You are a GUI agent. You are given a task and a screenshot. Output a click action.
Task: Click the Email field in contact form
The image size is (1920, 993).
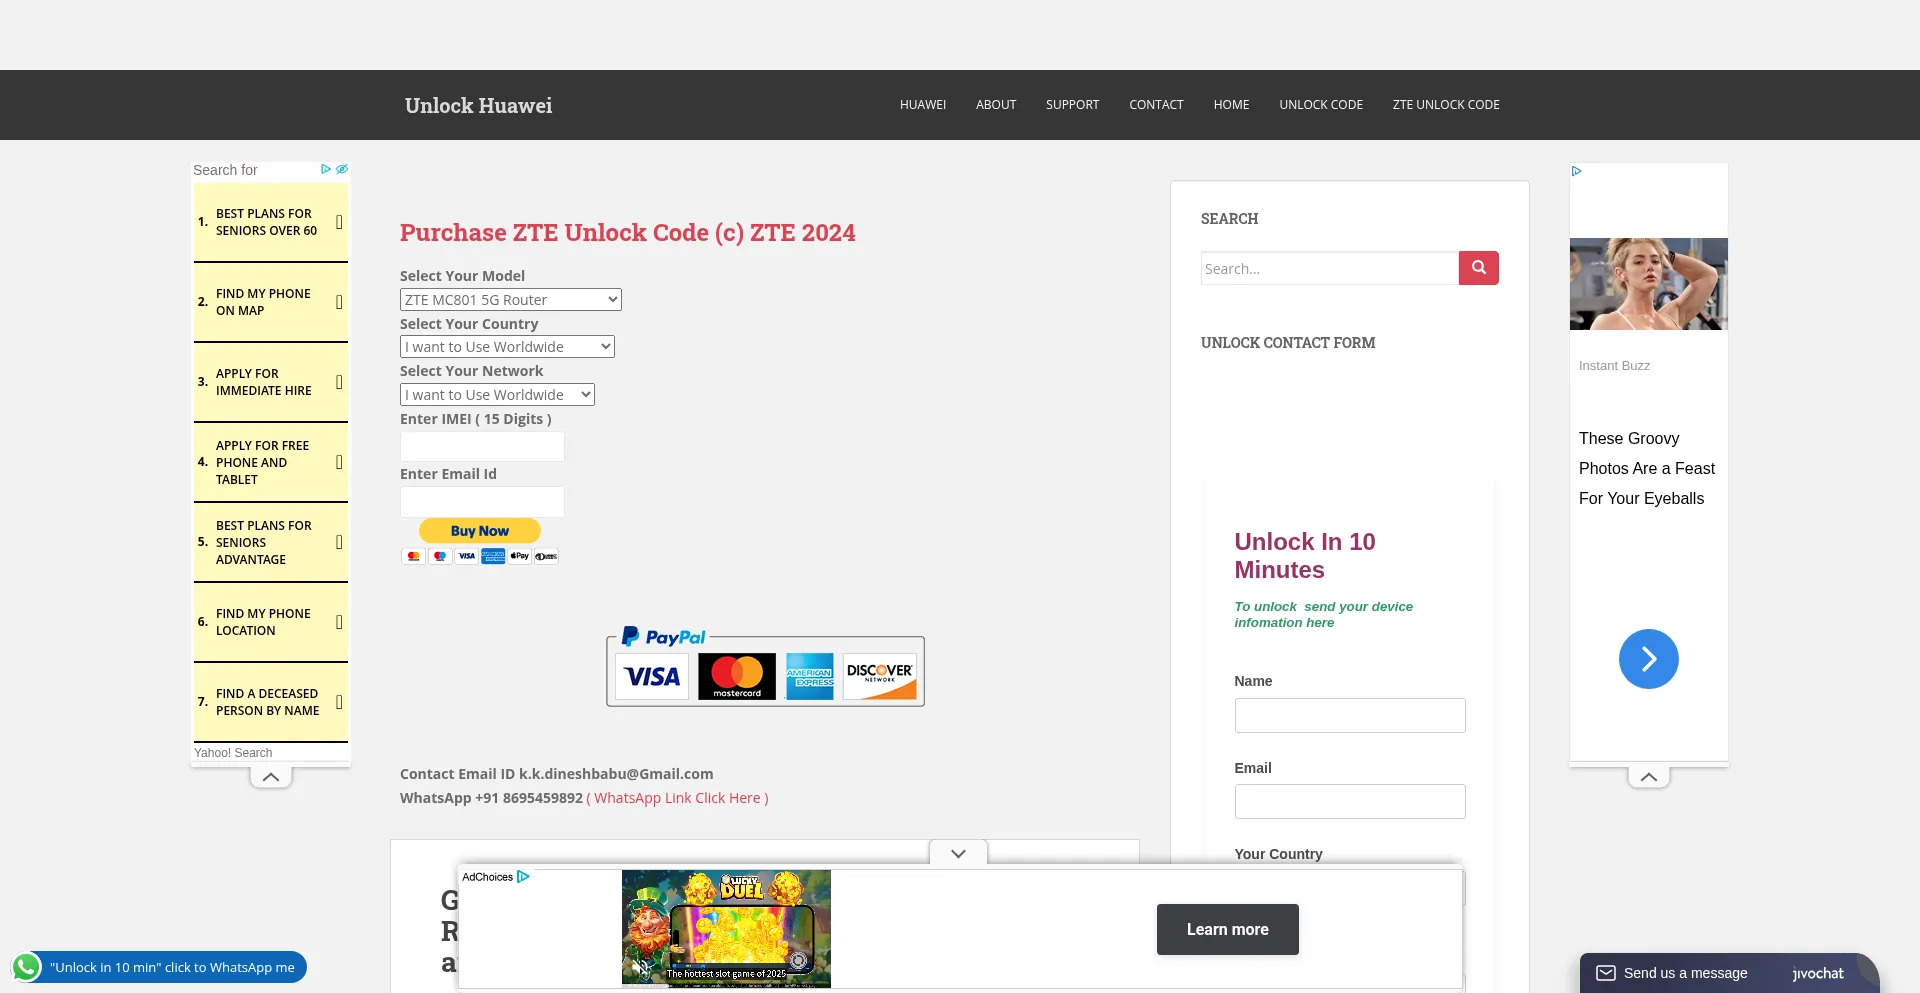tap(1350, 801)
